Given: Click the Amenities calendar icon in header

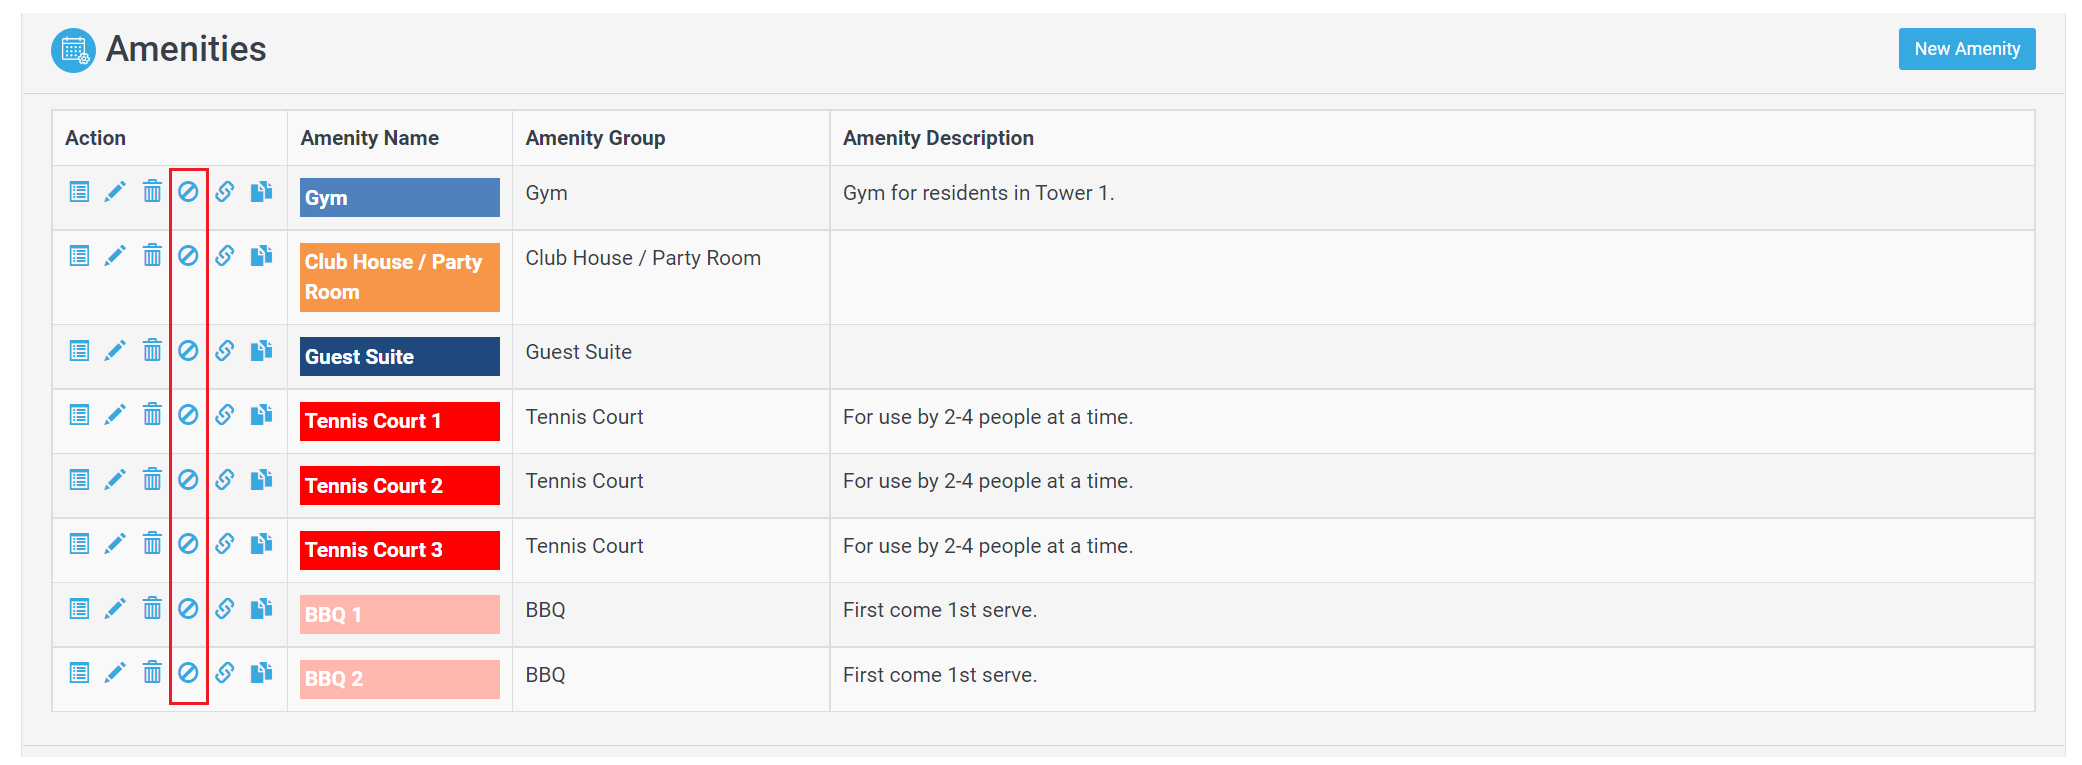Looking at the screenshot, I should pos(73,50).
